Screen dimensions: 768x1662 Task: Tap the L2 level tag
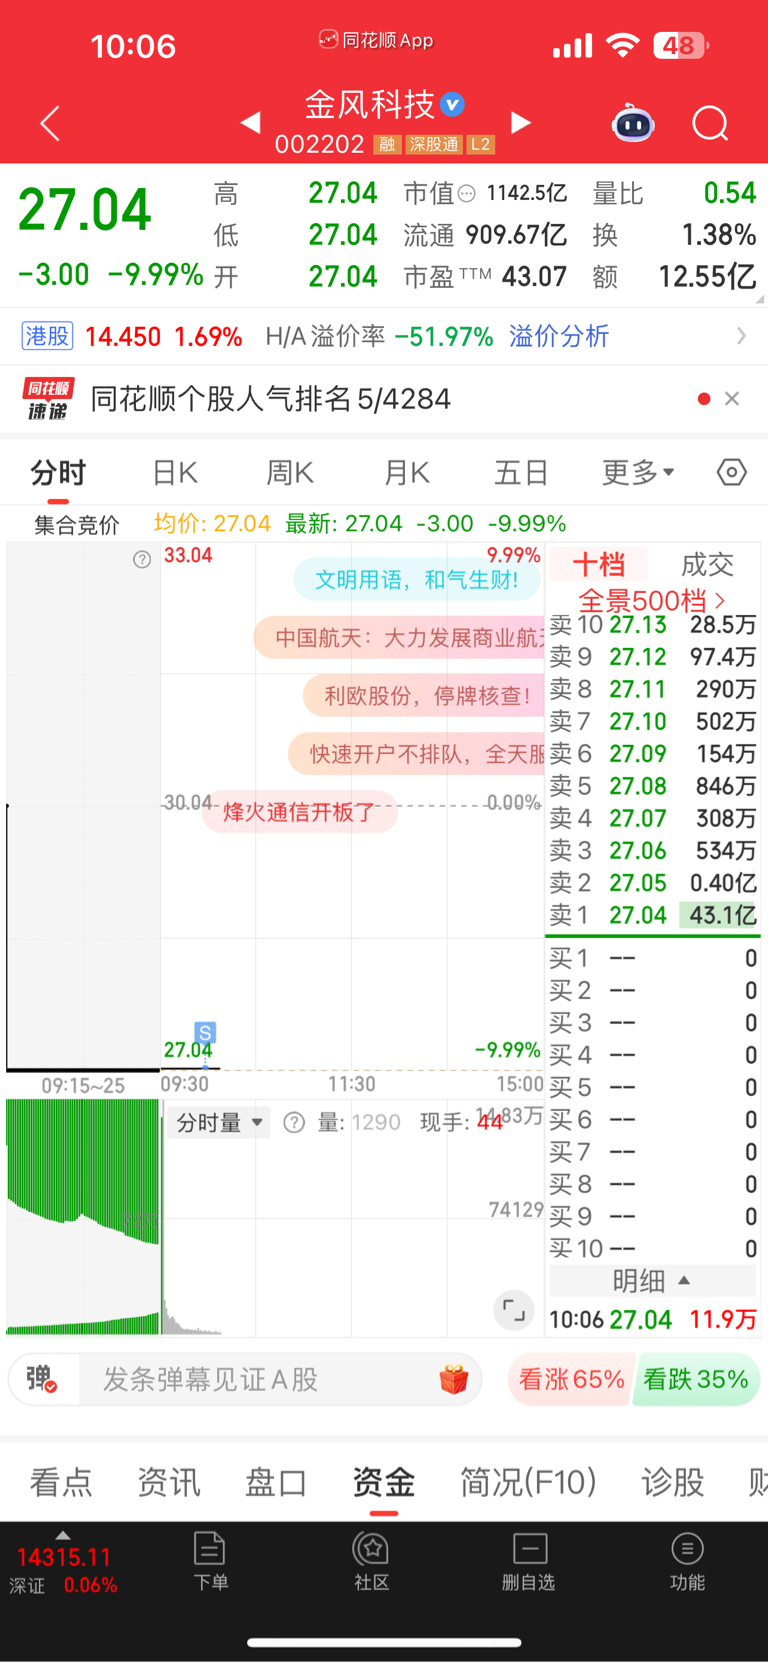480,144
